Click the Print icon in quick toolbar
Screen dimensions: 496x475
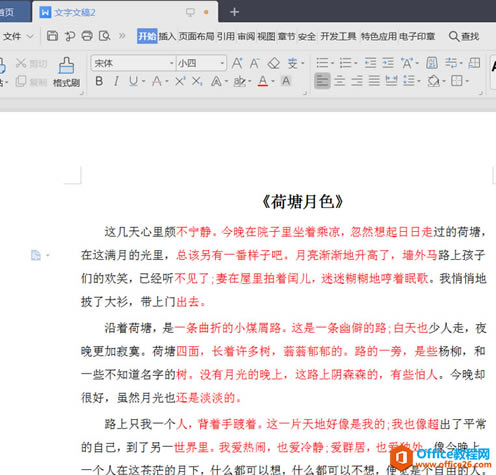87,36
